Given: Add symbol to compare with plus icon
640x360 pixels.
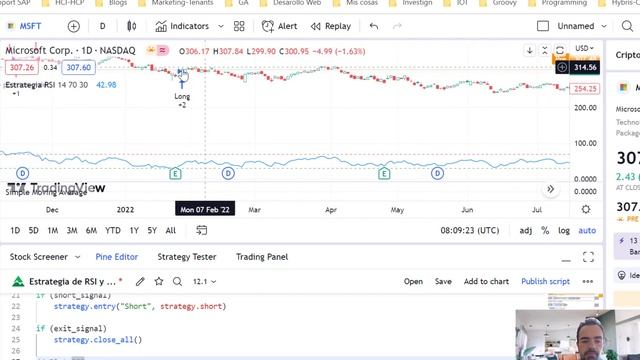Looking at the screenshot, I should click(73, 27).
